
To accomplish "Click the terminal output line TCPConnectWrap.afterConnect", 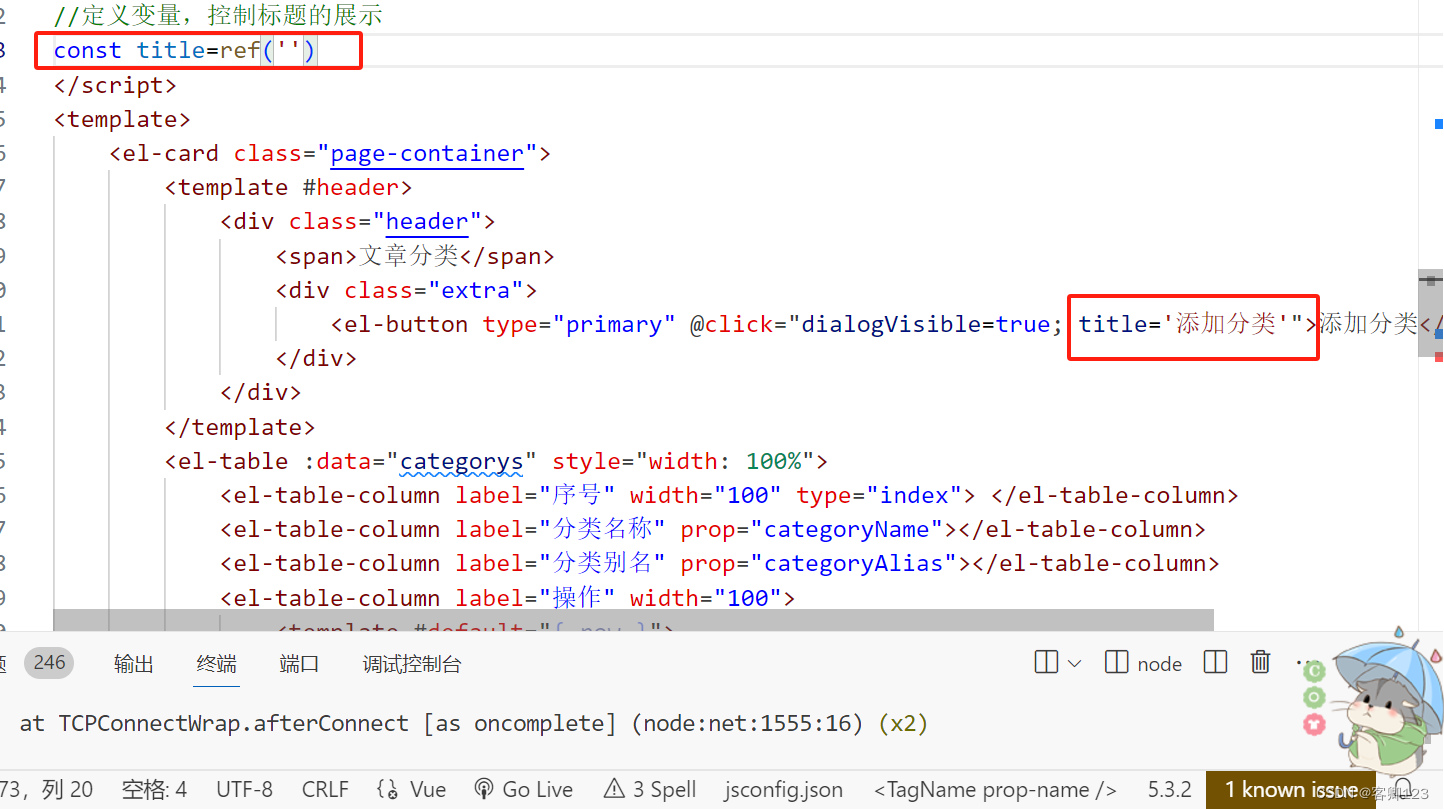I will (474, 723).
